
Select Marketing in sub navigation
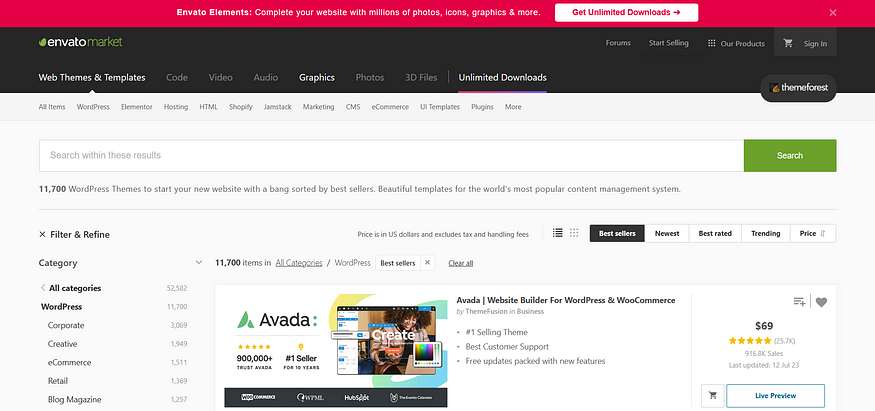[319, 107]
